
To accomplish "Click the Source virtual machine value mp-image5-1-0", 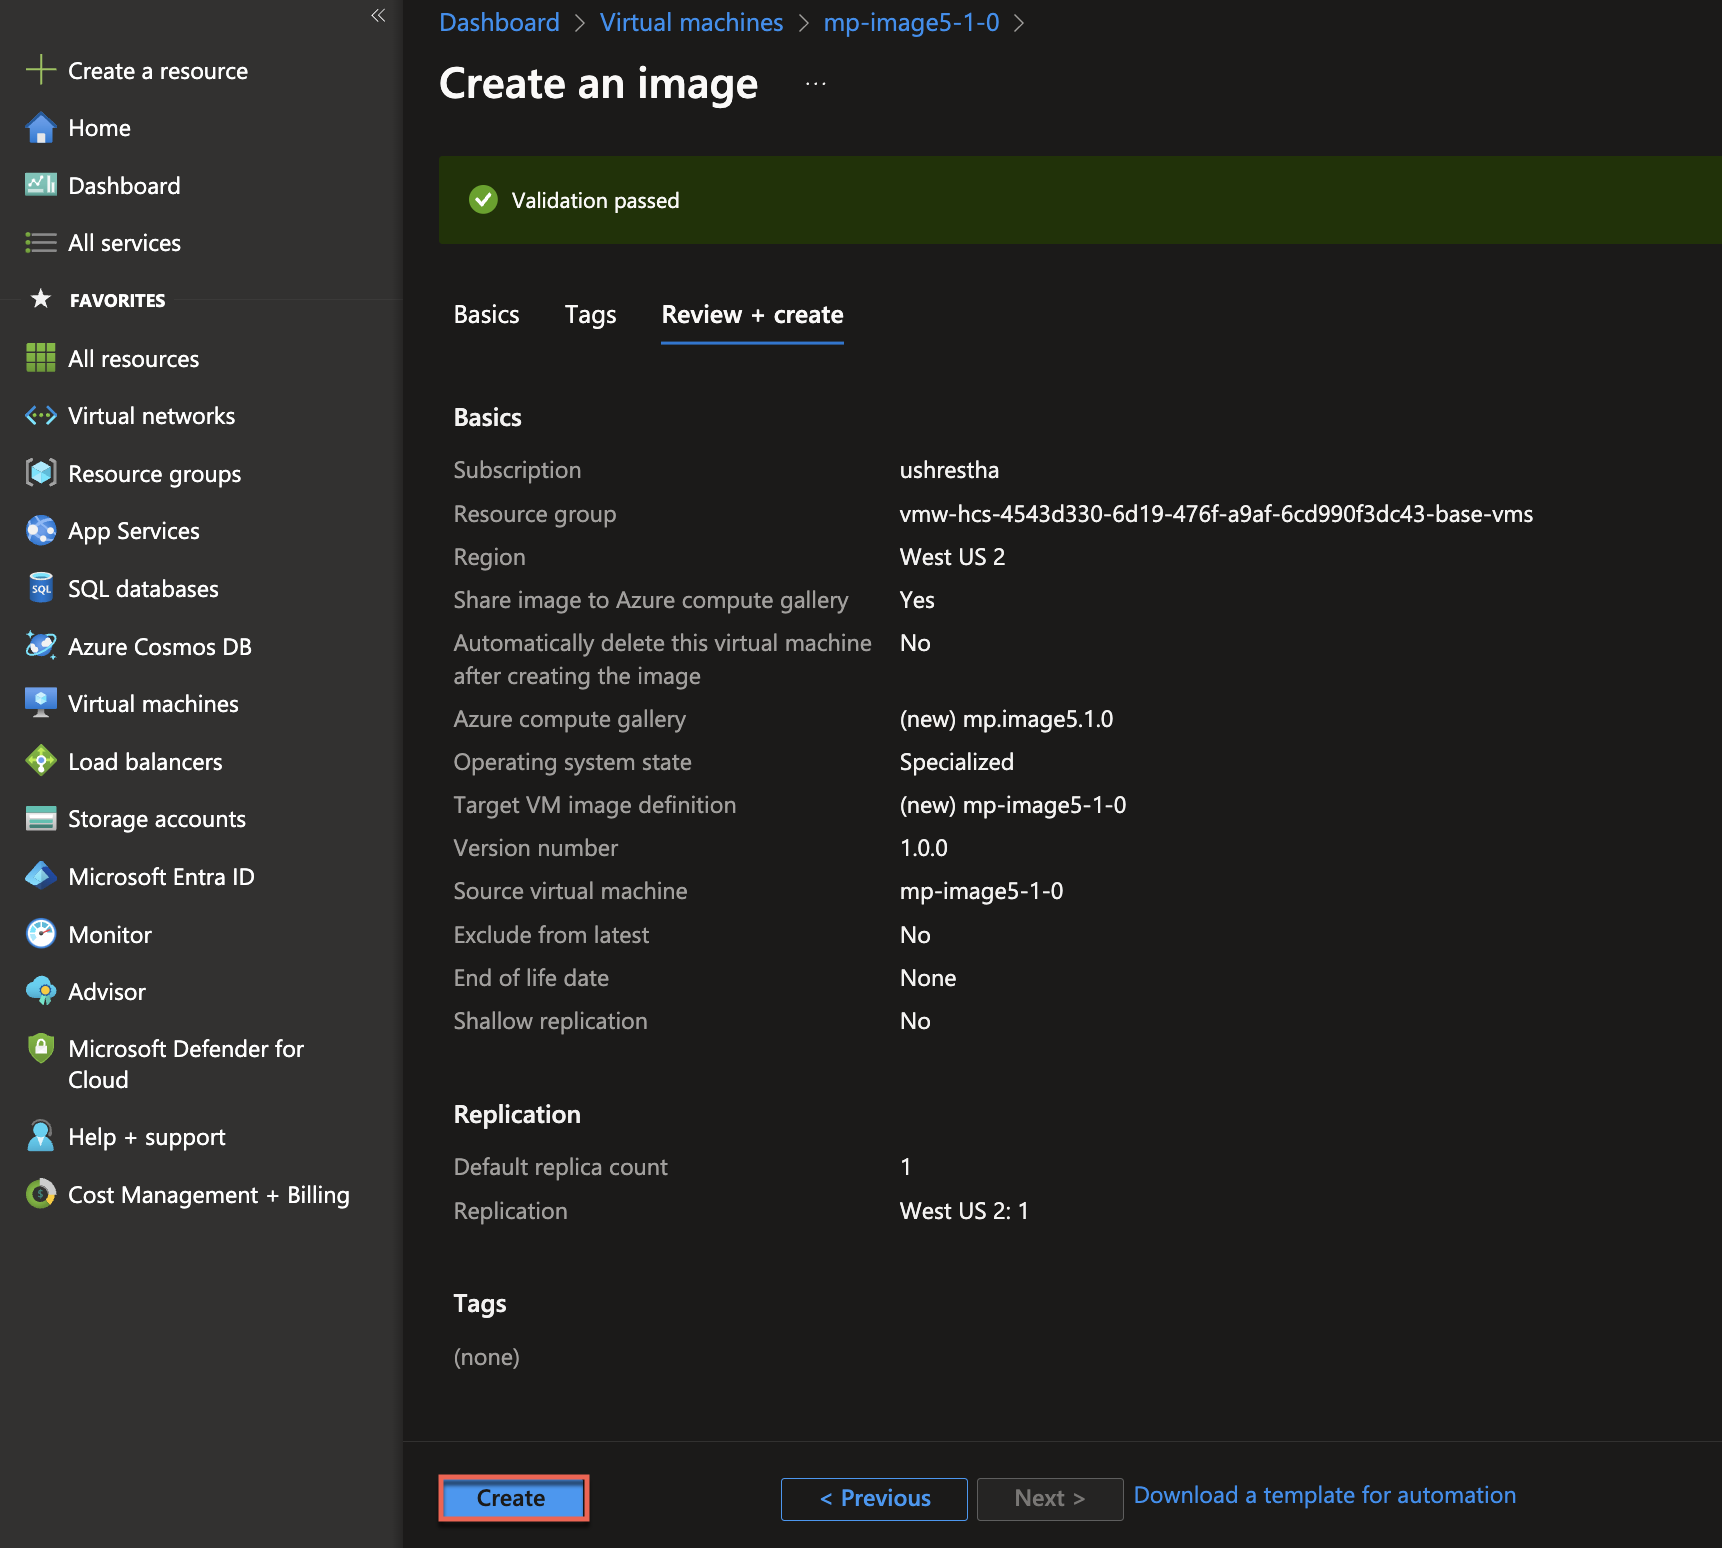I will coord(982,891).
